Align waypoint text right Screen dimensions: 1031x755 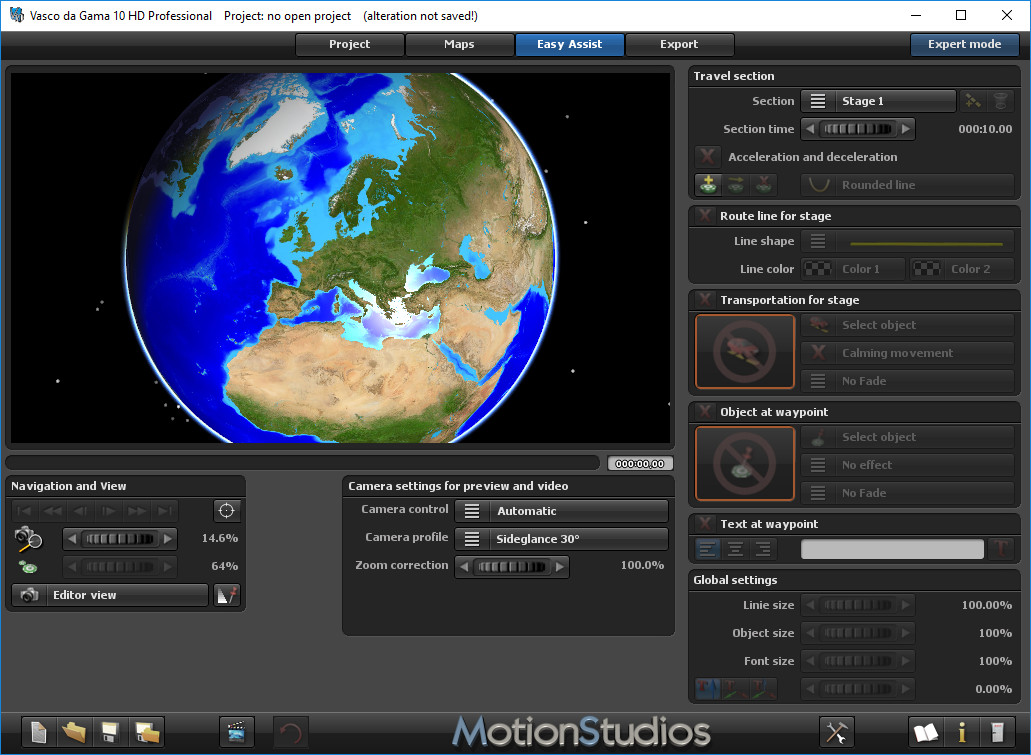[763, 548]
